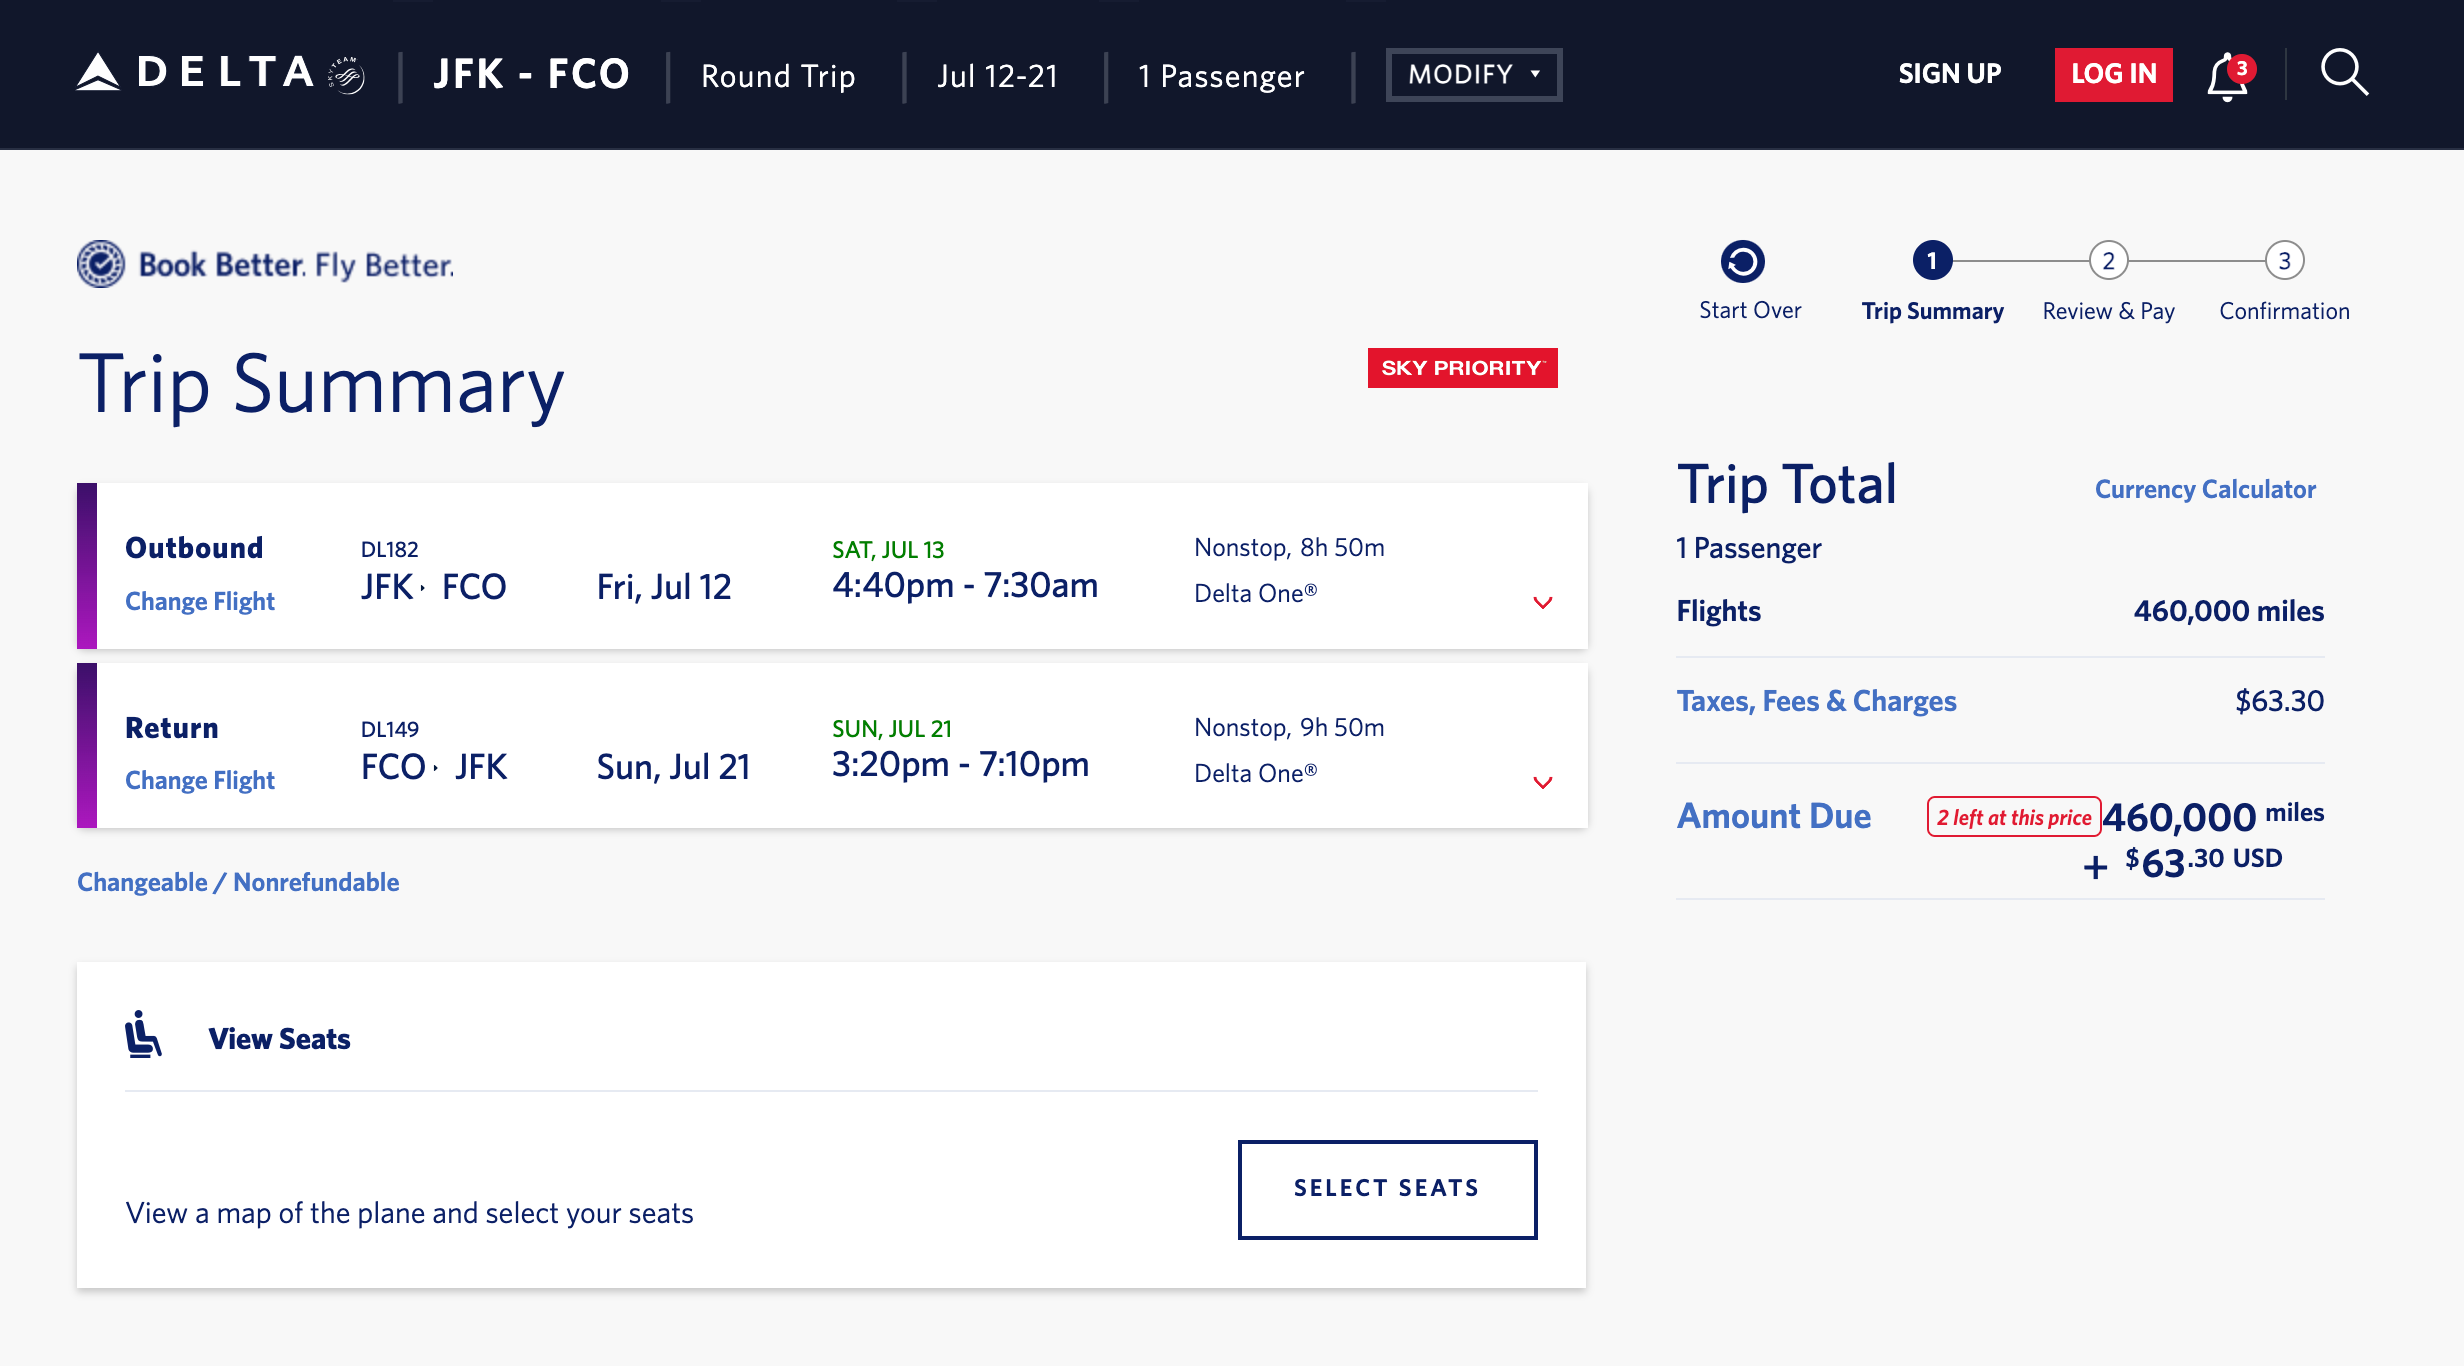Open the MODIFY dropdown
This screenshot has height=1366, width=2464.
click(1472, 73)
